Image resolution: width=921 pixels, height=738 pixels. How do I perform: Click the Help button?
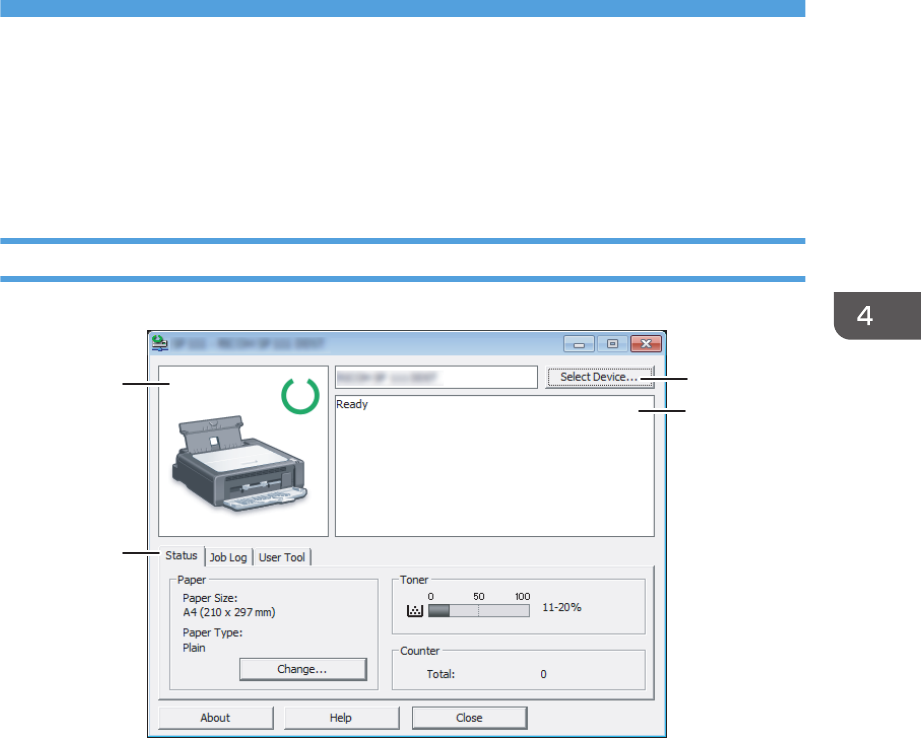(341, 717)
